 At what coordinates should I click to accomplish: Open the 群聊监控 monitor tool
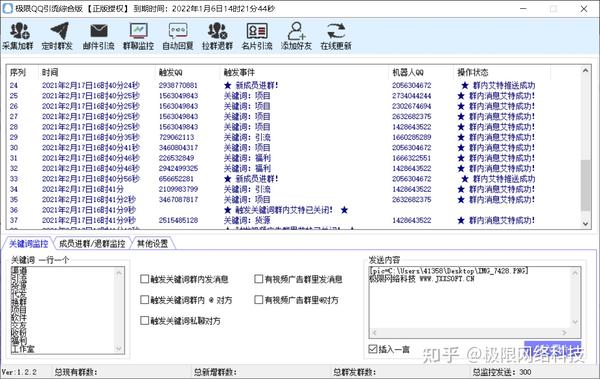[x=138, y=36]
